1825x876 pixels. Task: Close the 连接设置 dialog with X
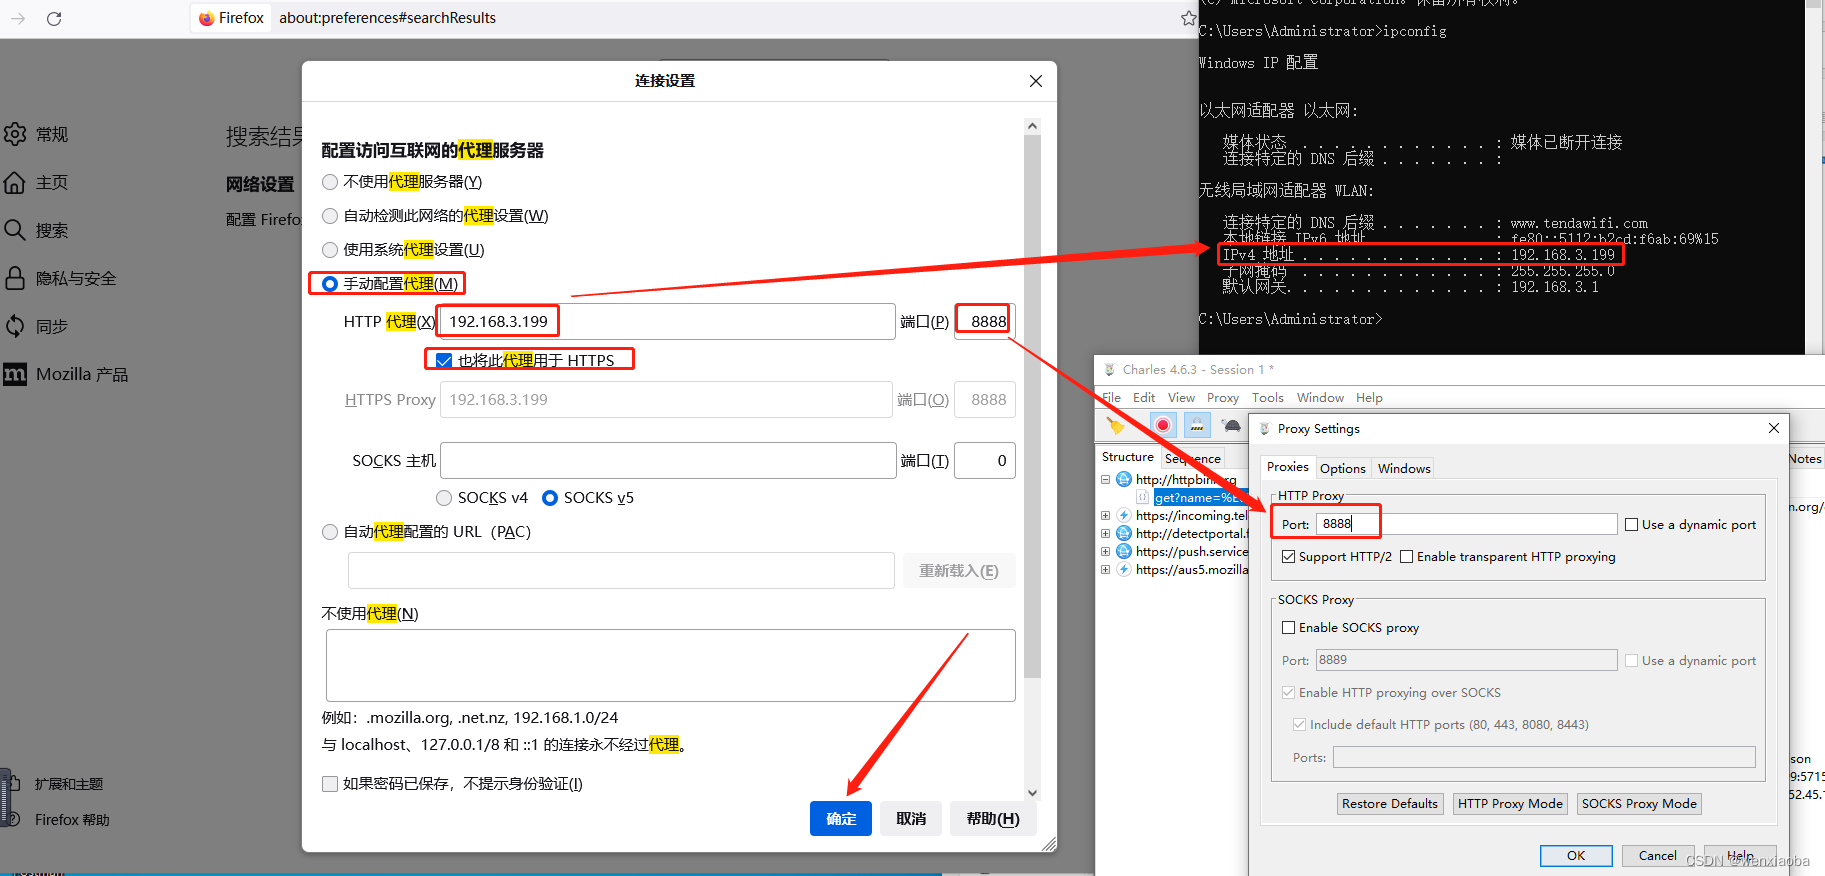click(x=1036, y=81)
